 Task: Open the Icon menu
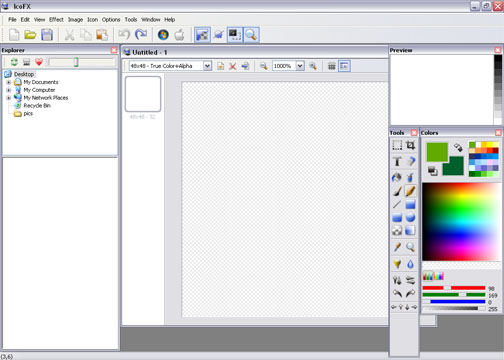[x=93, y=20]
